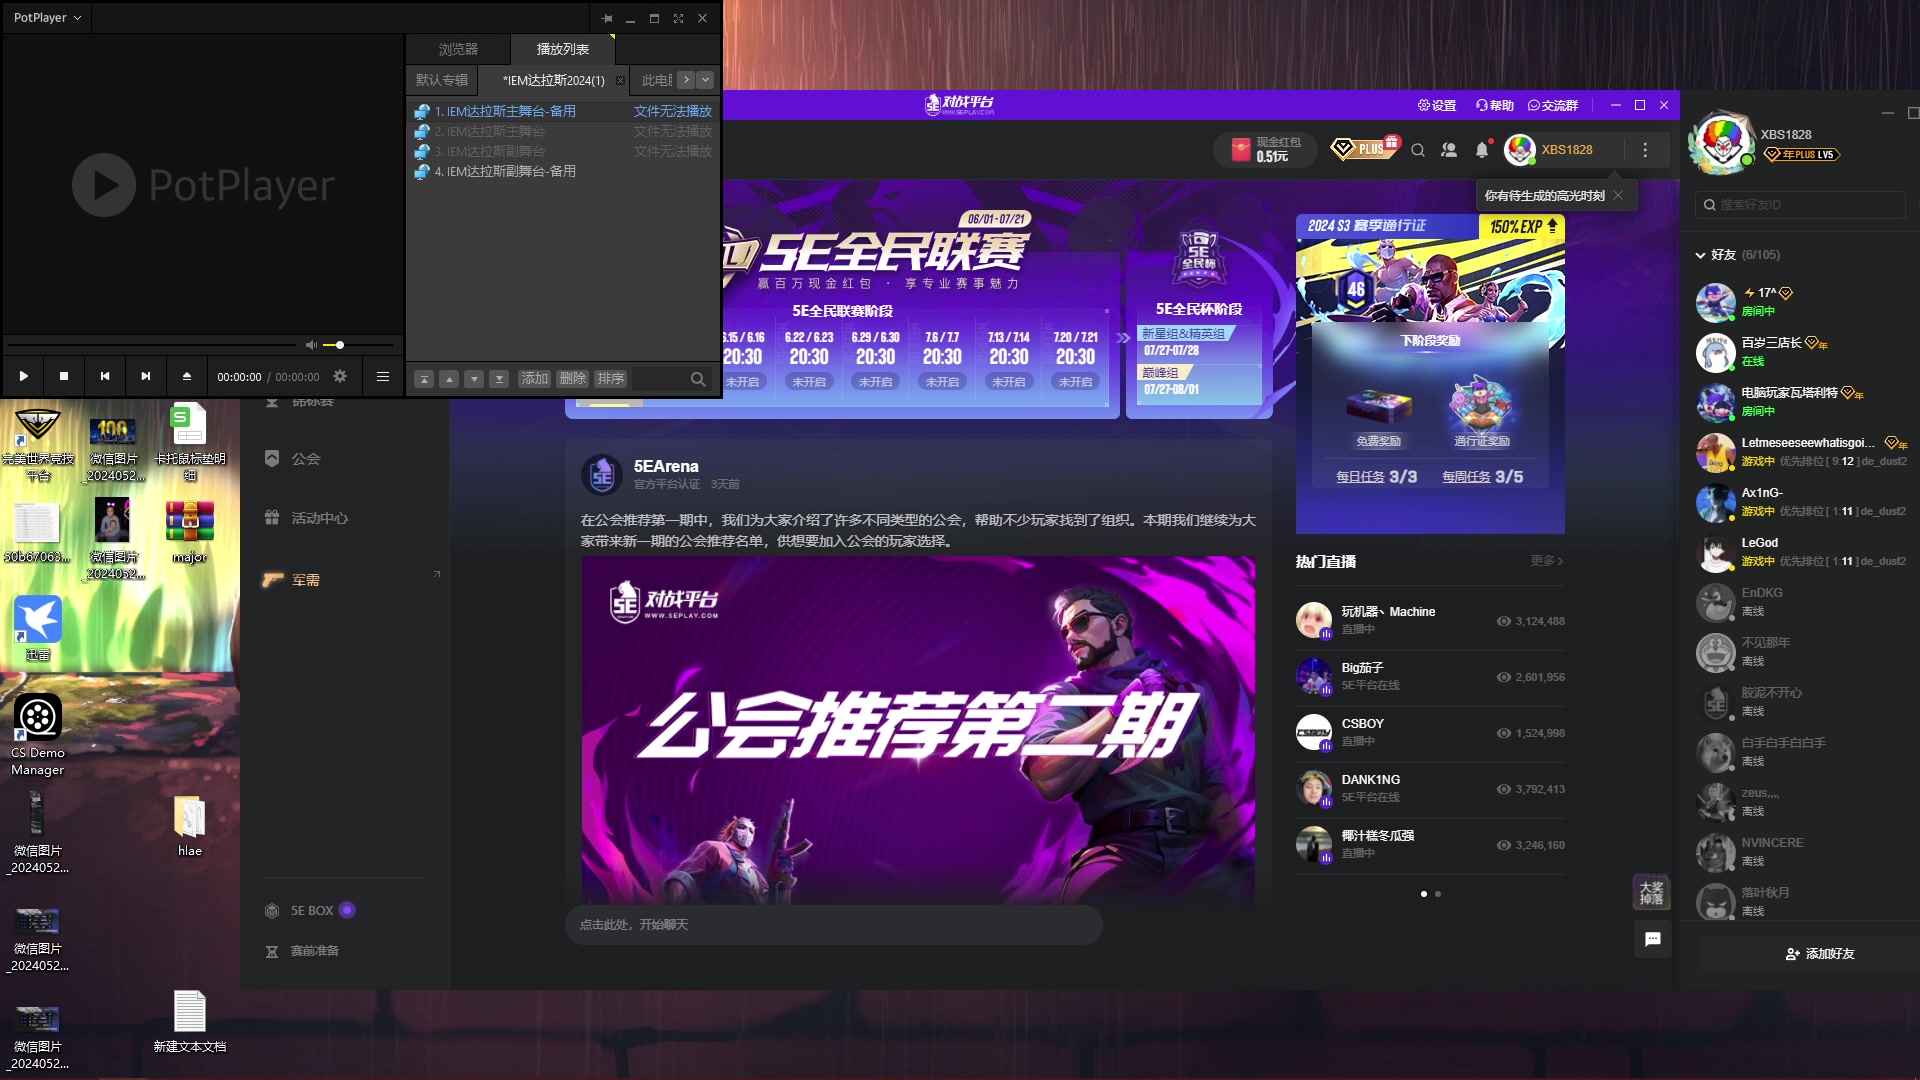This screenshot has height=1080, width=1920.
Task: Select the second carousel dot below the banner
Action: 1438,895
